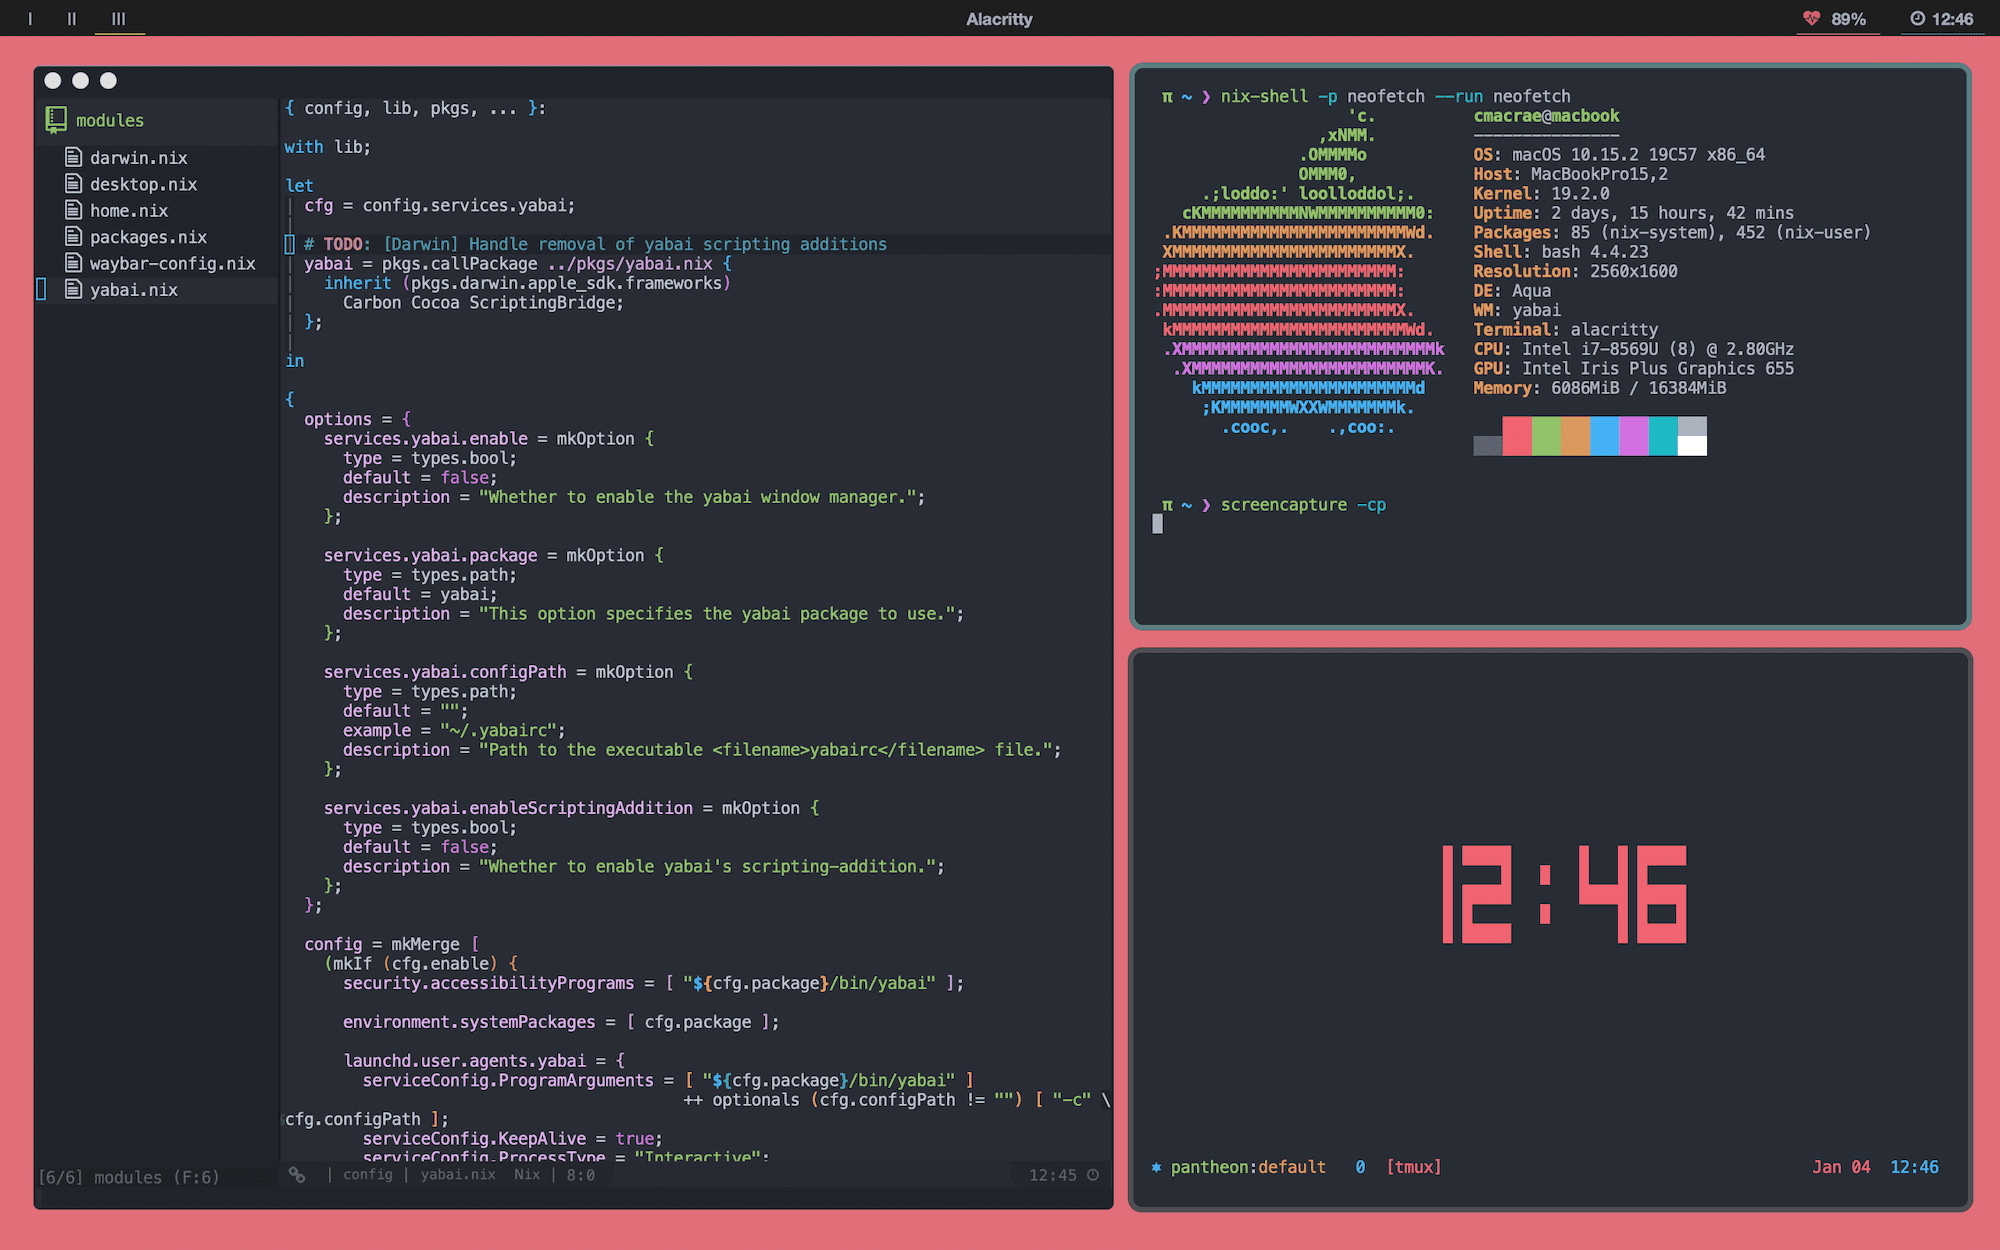
Task: Click the modules folder book icon
Action: (56, 120)
